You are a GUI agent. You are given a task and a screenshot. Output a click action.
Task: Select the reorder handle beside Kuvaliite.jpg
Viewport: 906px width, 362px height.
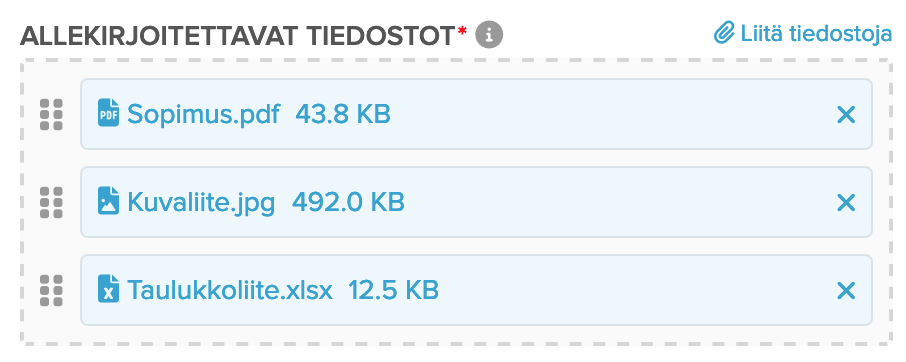click(x=51, y=202)
